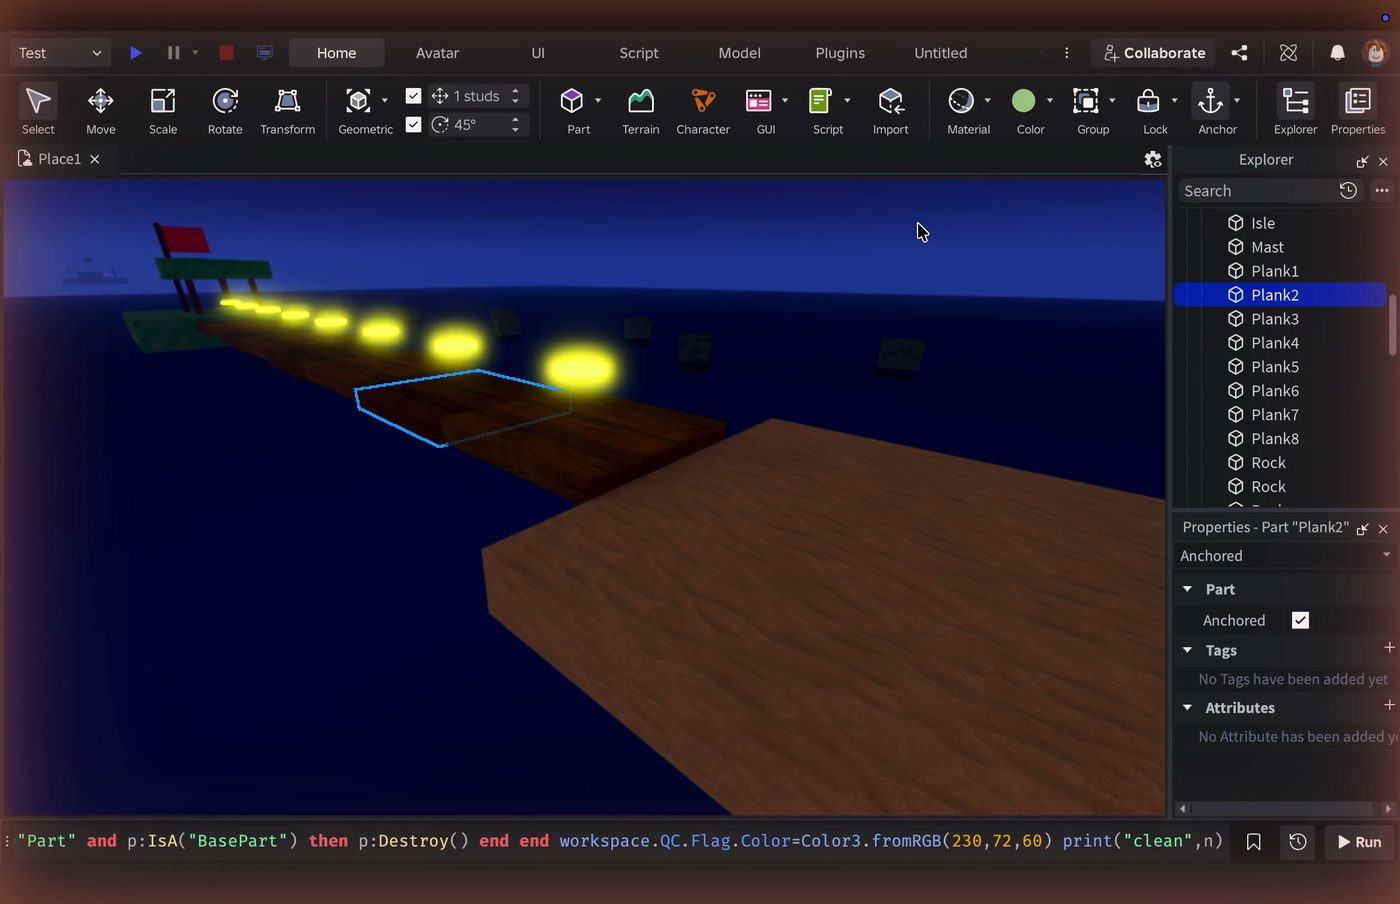Open the Part type dropdown arrow
1400x904 pixels.
click(598, 101)
